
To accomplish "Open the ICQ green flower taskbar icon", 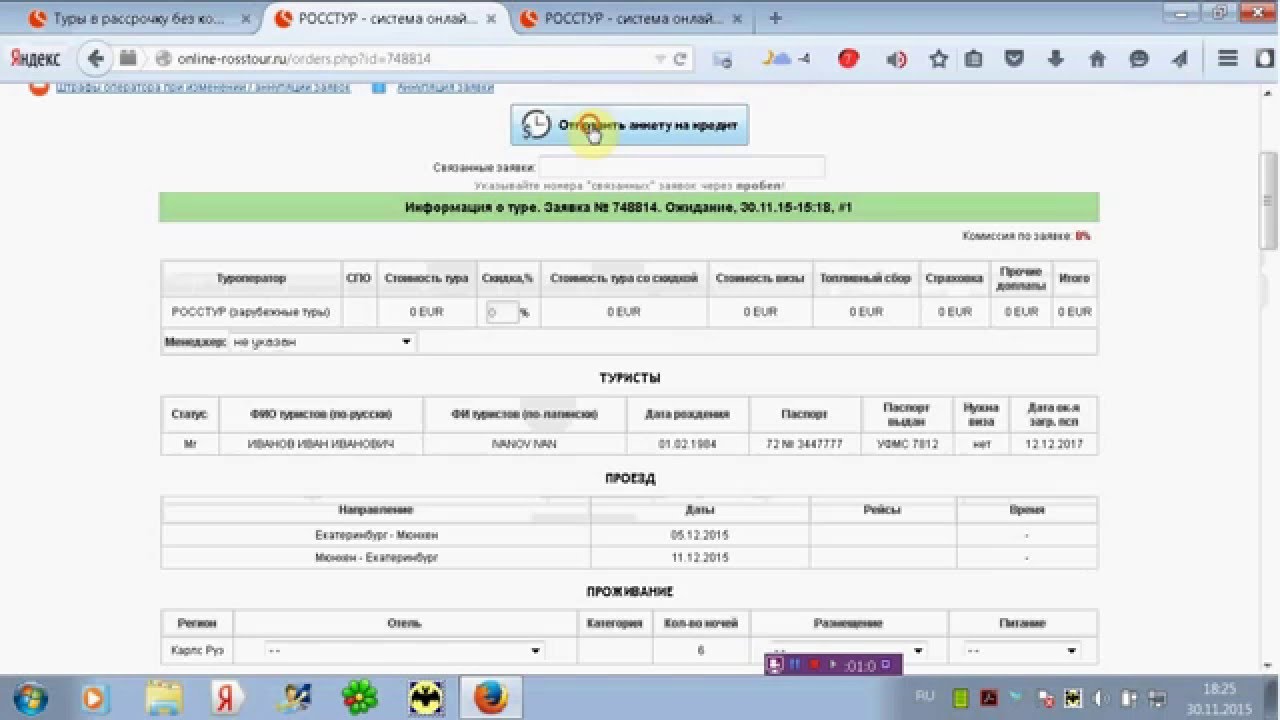I will (359, 697).
